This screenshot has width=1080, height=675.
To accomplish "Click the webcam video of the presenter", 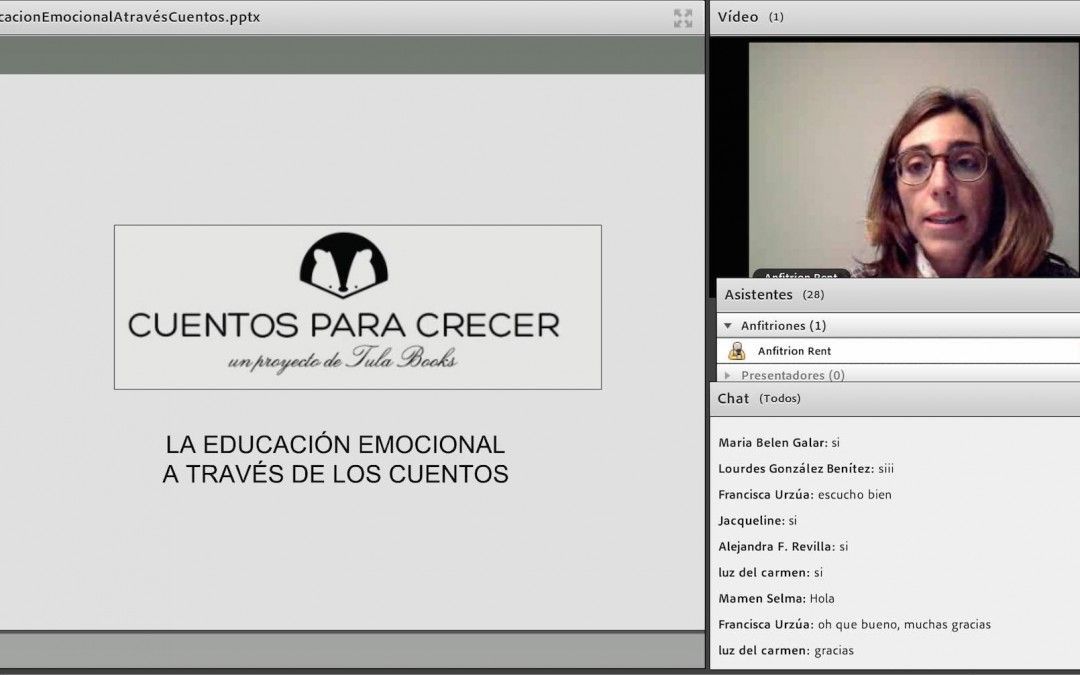I will (x=913, y=159).
